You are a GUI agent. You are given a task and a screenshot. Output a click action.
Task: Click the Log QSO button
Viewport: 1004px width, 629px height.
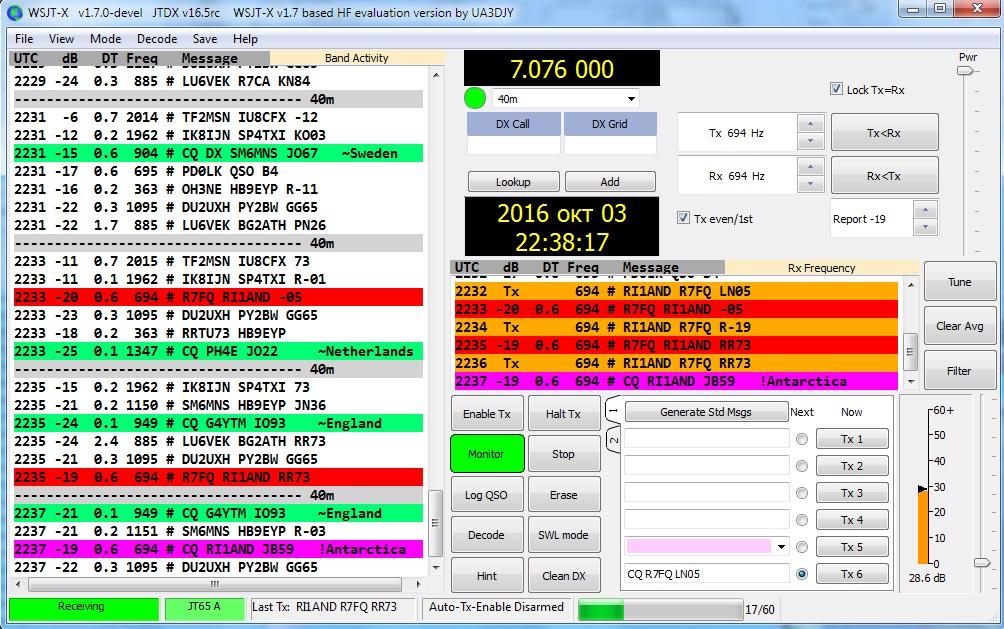[x=486, y=495]
